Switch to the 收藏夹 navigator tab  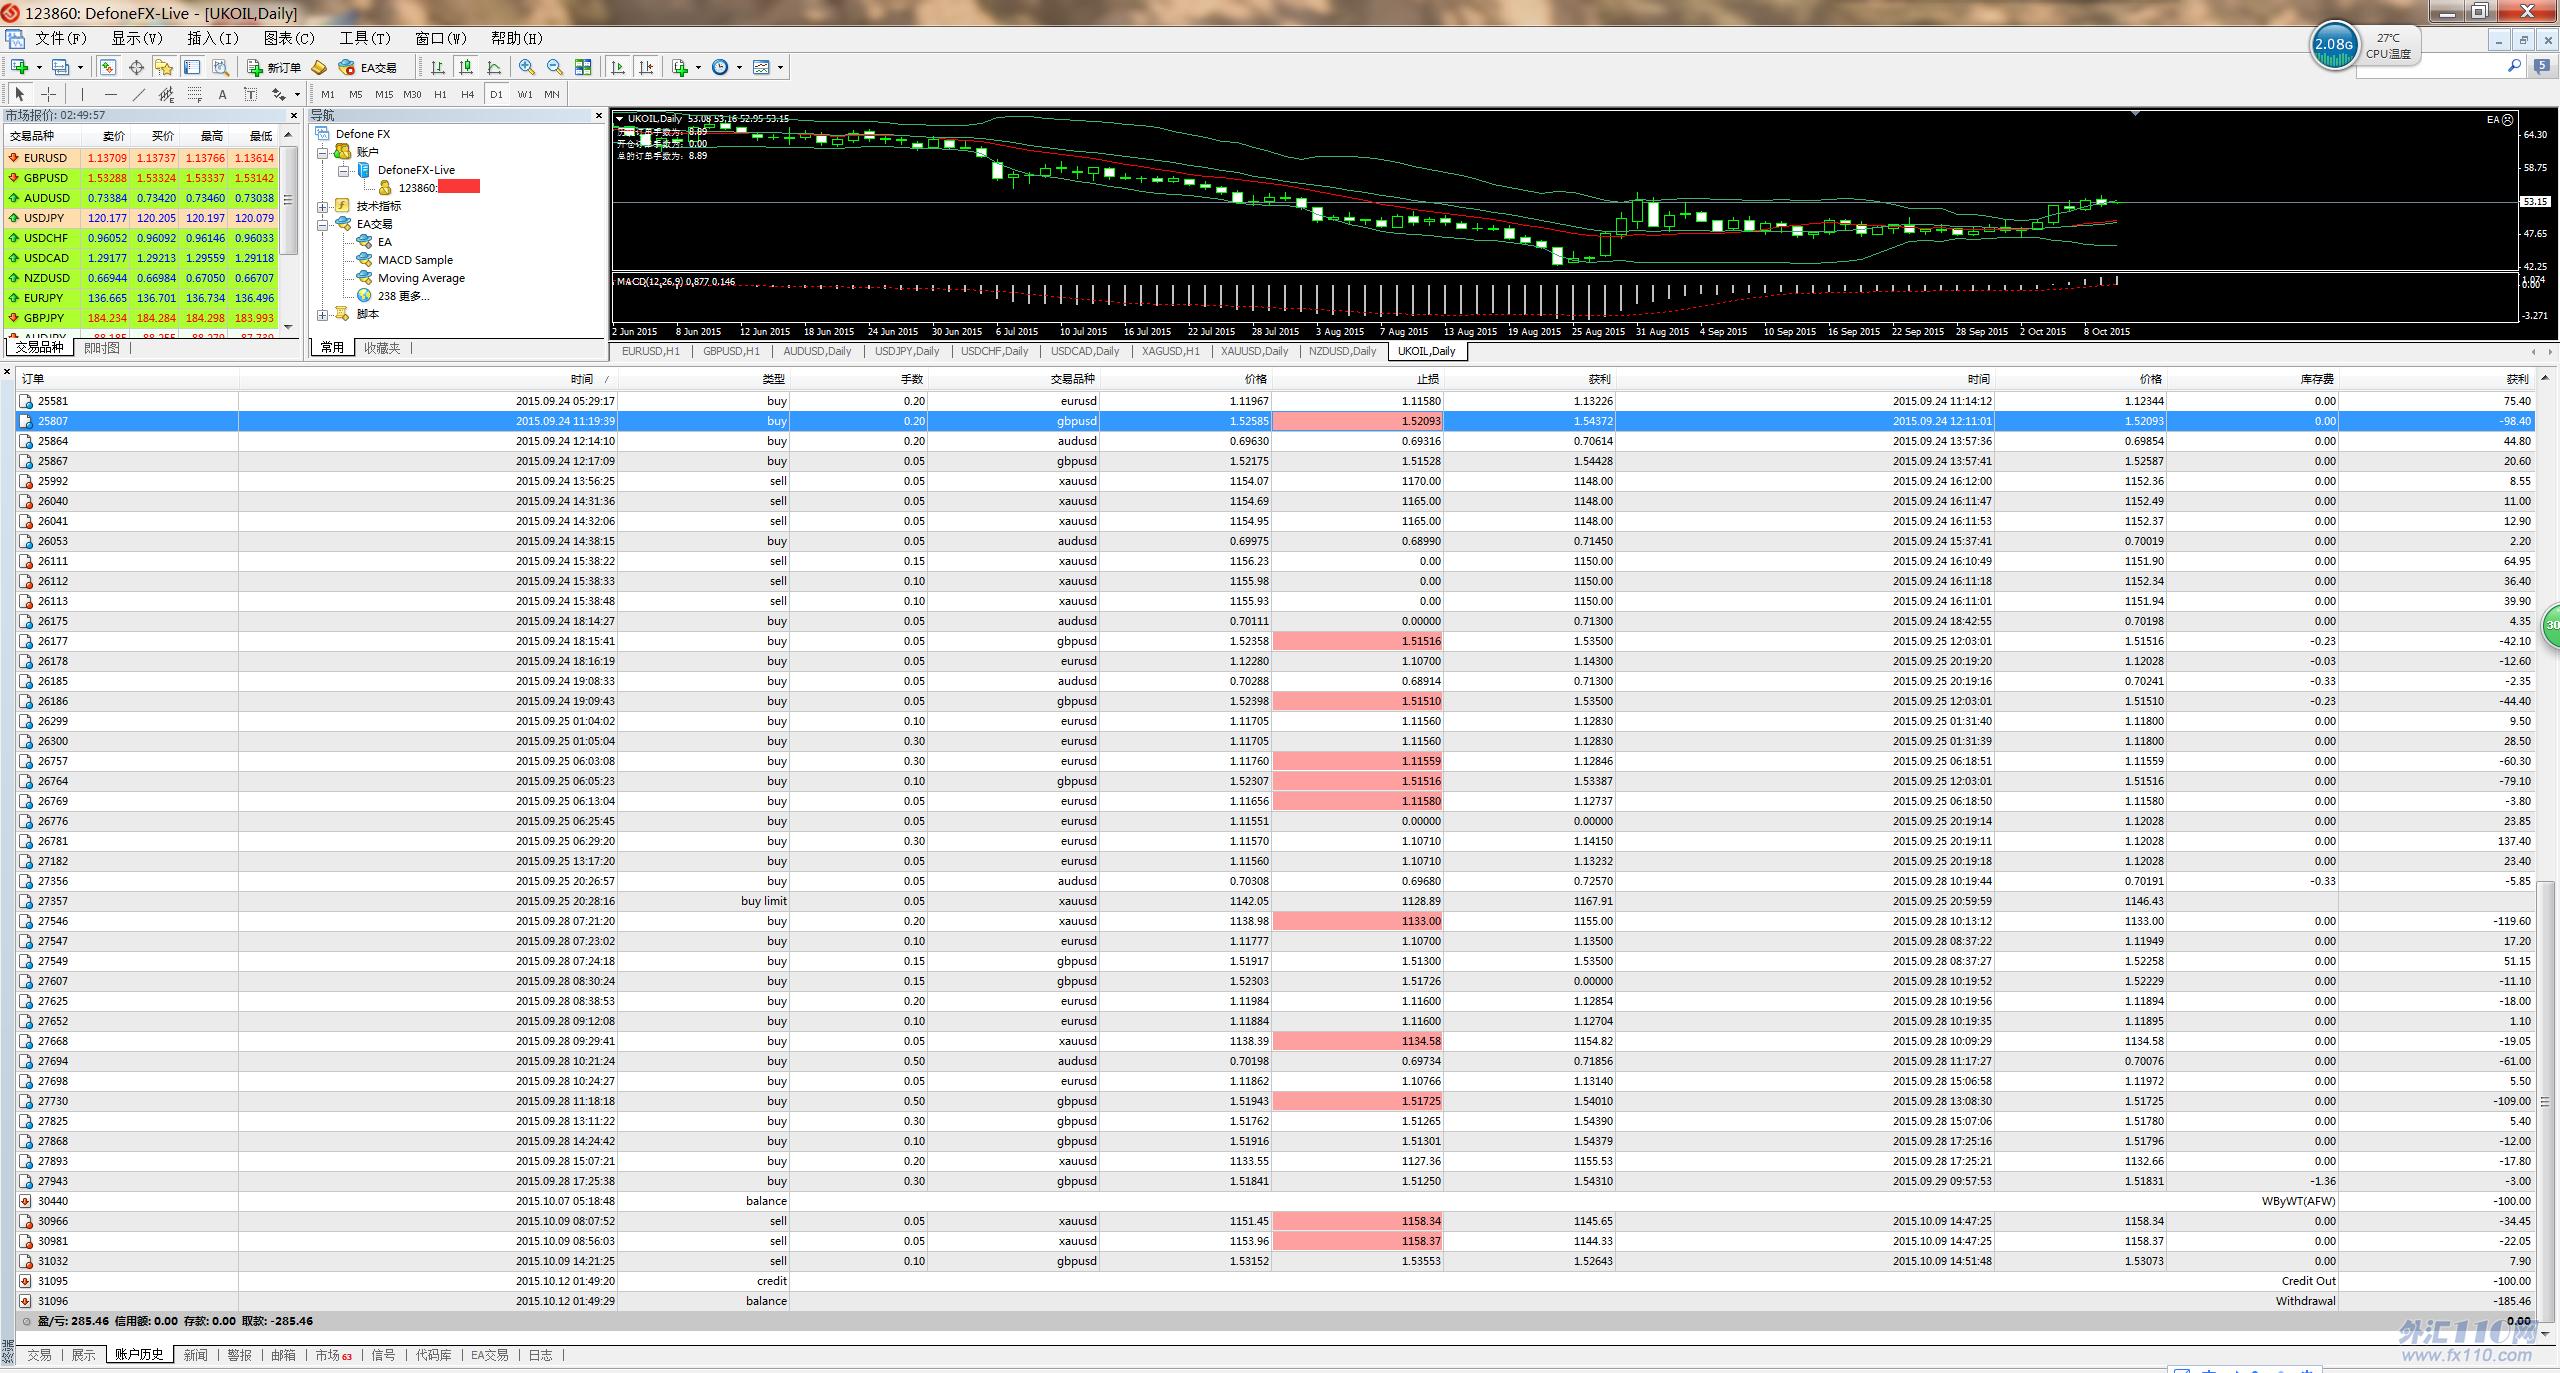click(x=382, y=348)
